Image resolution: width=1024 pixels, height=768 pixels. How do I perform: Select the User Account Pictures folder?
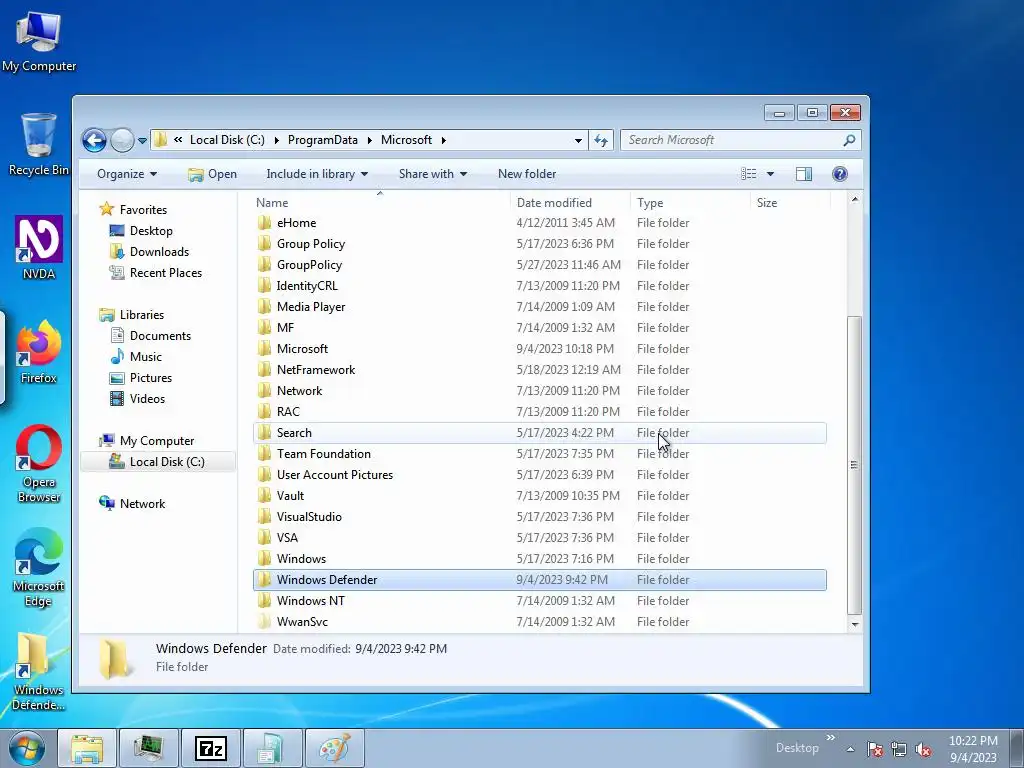tap(539, 474)
